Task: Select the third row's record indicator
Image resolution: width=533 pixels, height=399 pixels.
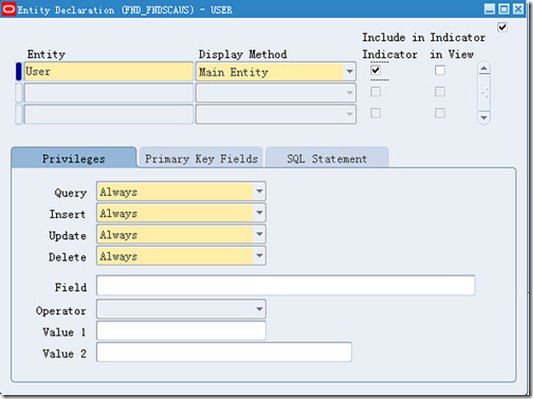Action: point(19,114)
